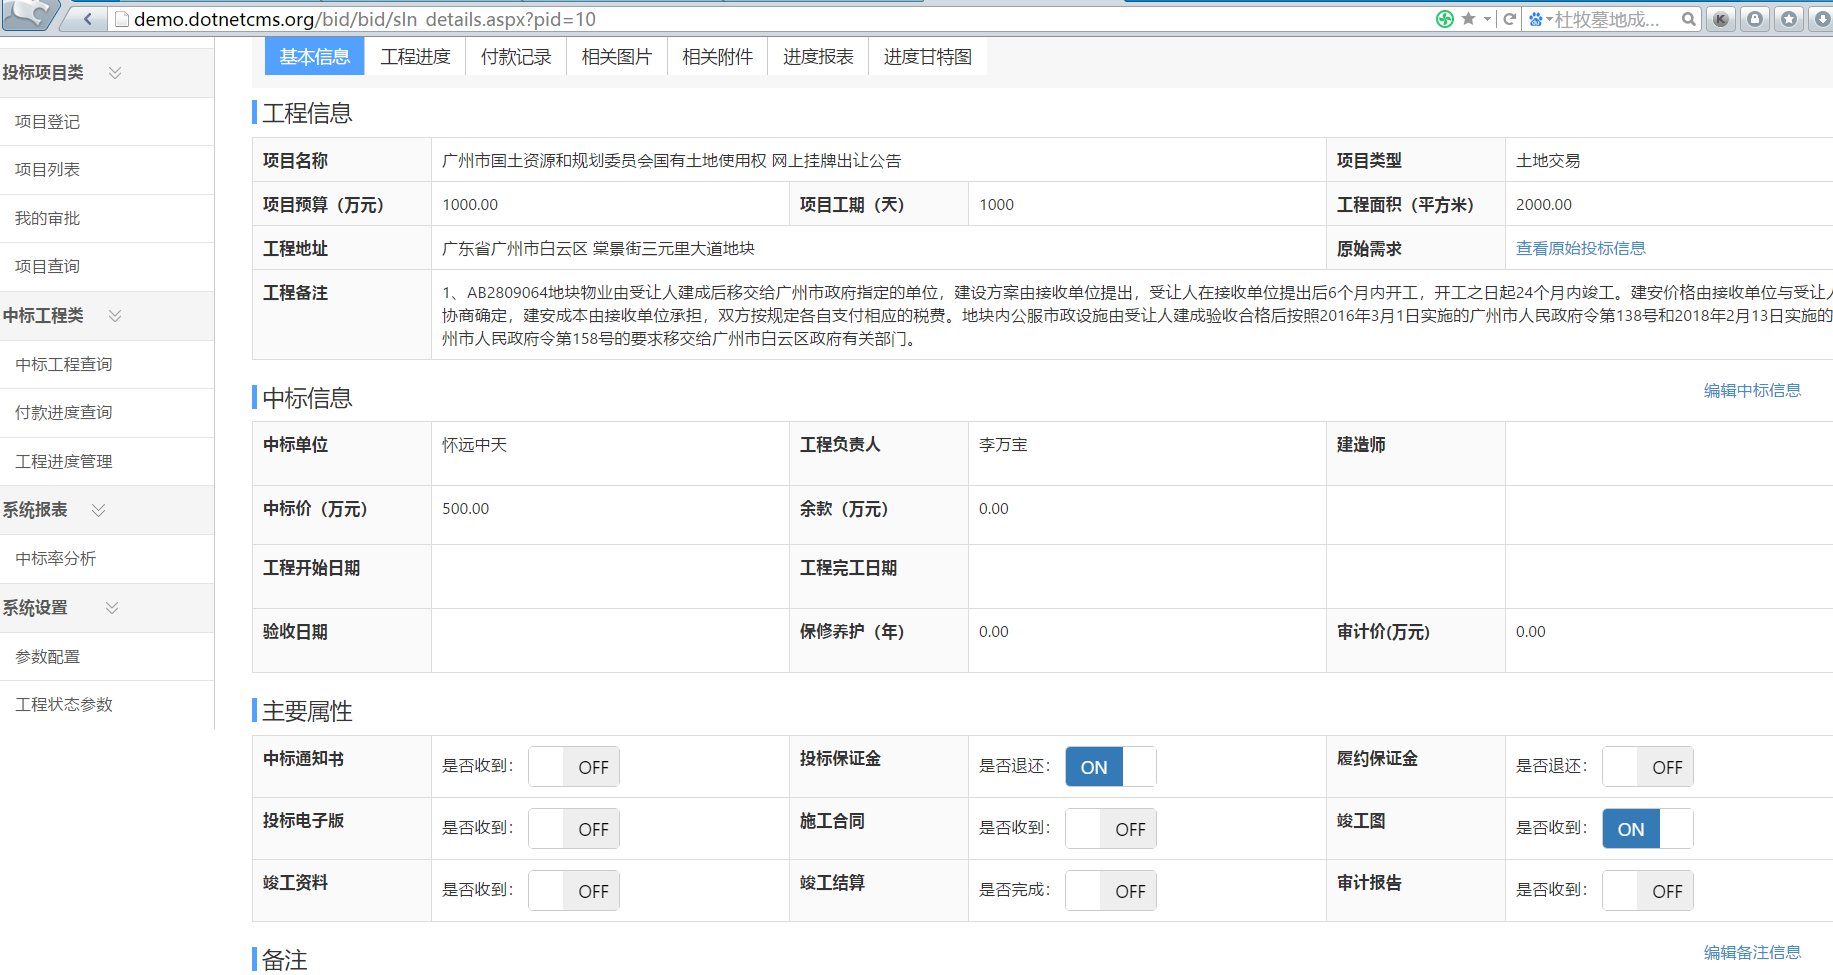Viewport: 1833px width, 975px height.
Task: Click the green pinwheel icon in address bar
Action: [x=1445, y=19]
